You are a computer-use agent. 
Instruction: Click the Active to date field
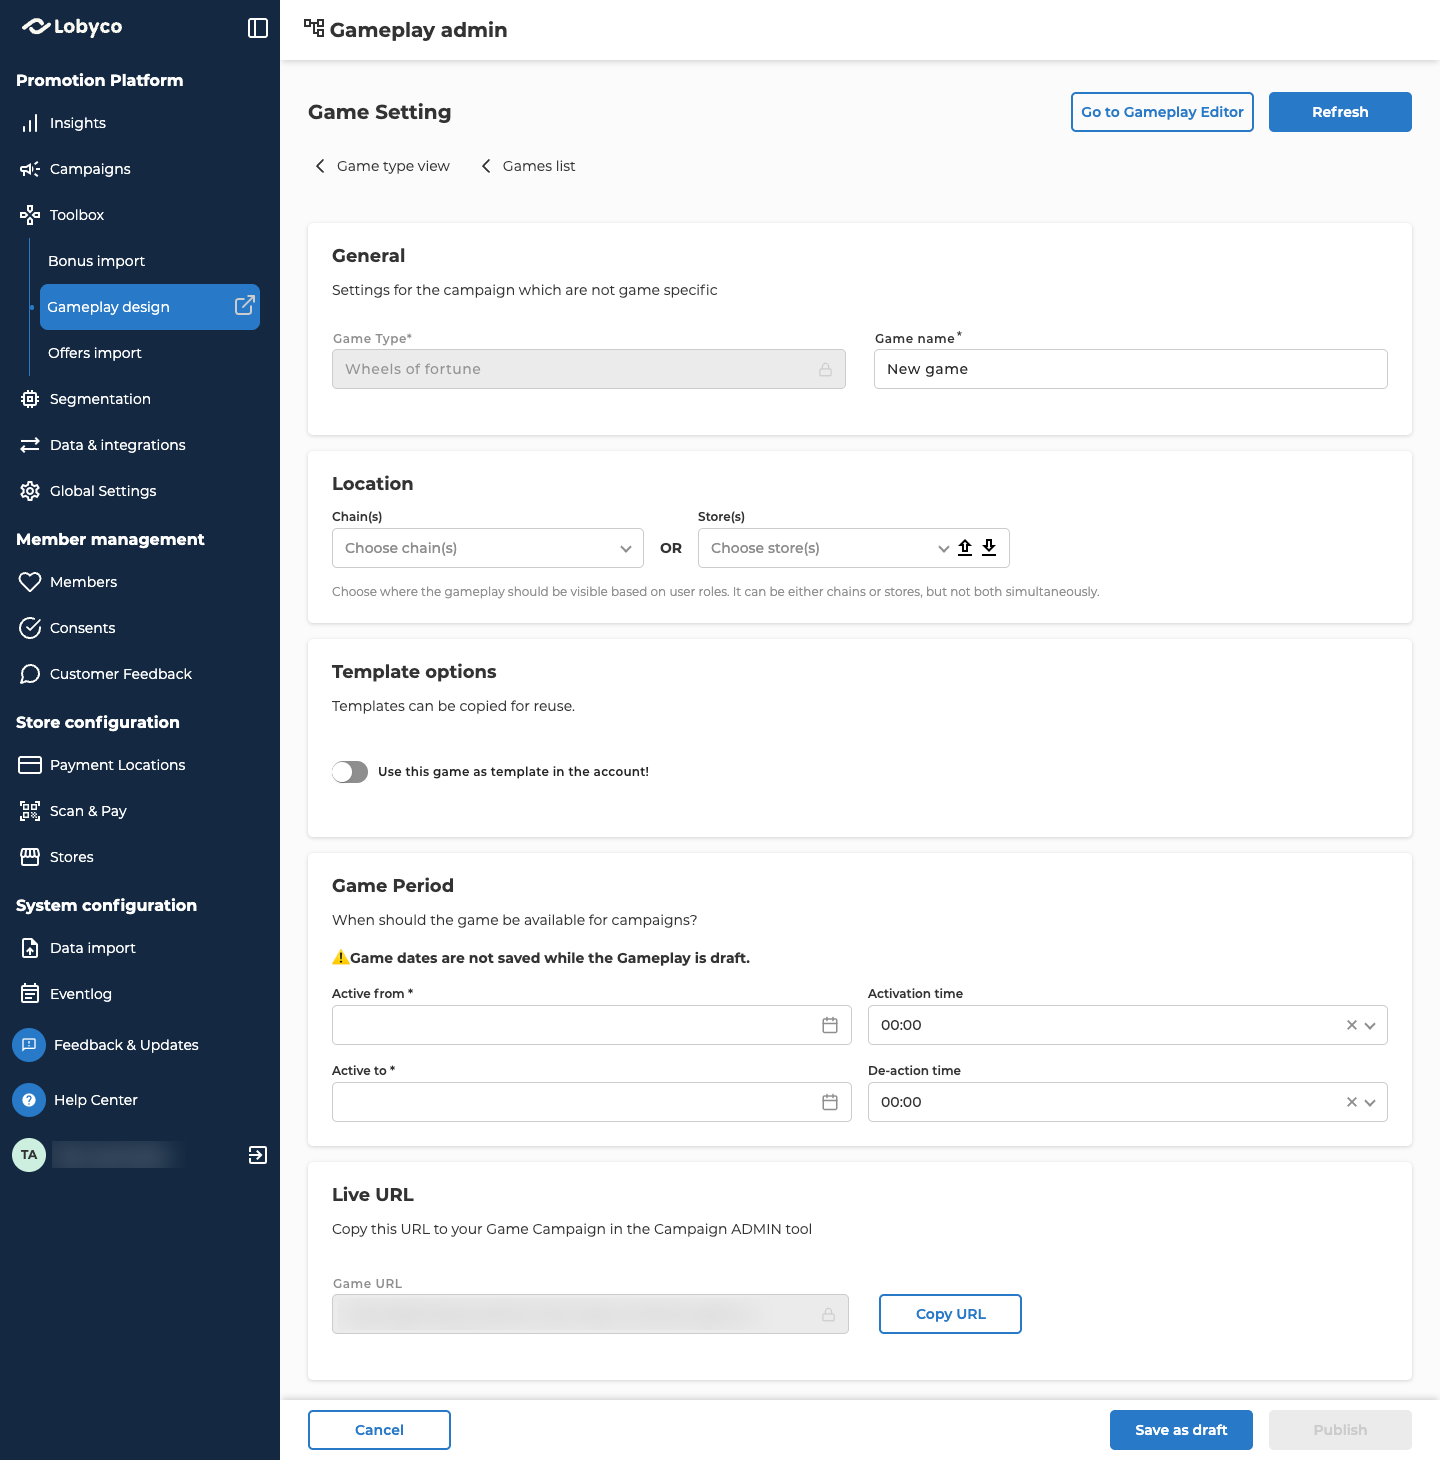pyautogui.click(x=592, y=1102)
